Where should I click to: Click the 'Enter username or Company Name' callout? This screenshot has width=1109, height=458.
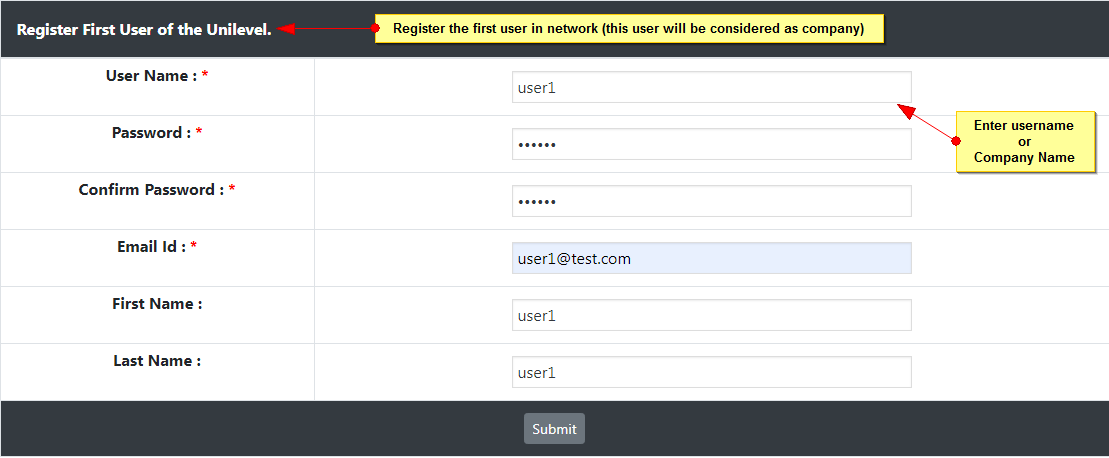pyautogui.click(x=1024, y=141)
